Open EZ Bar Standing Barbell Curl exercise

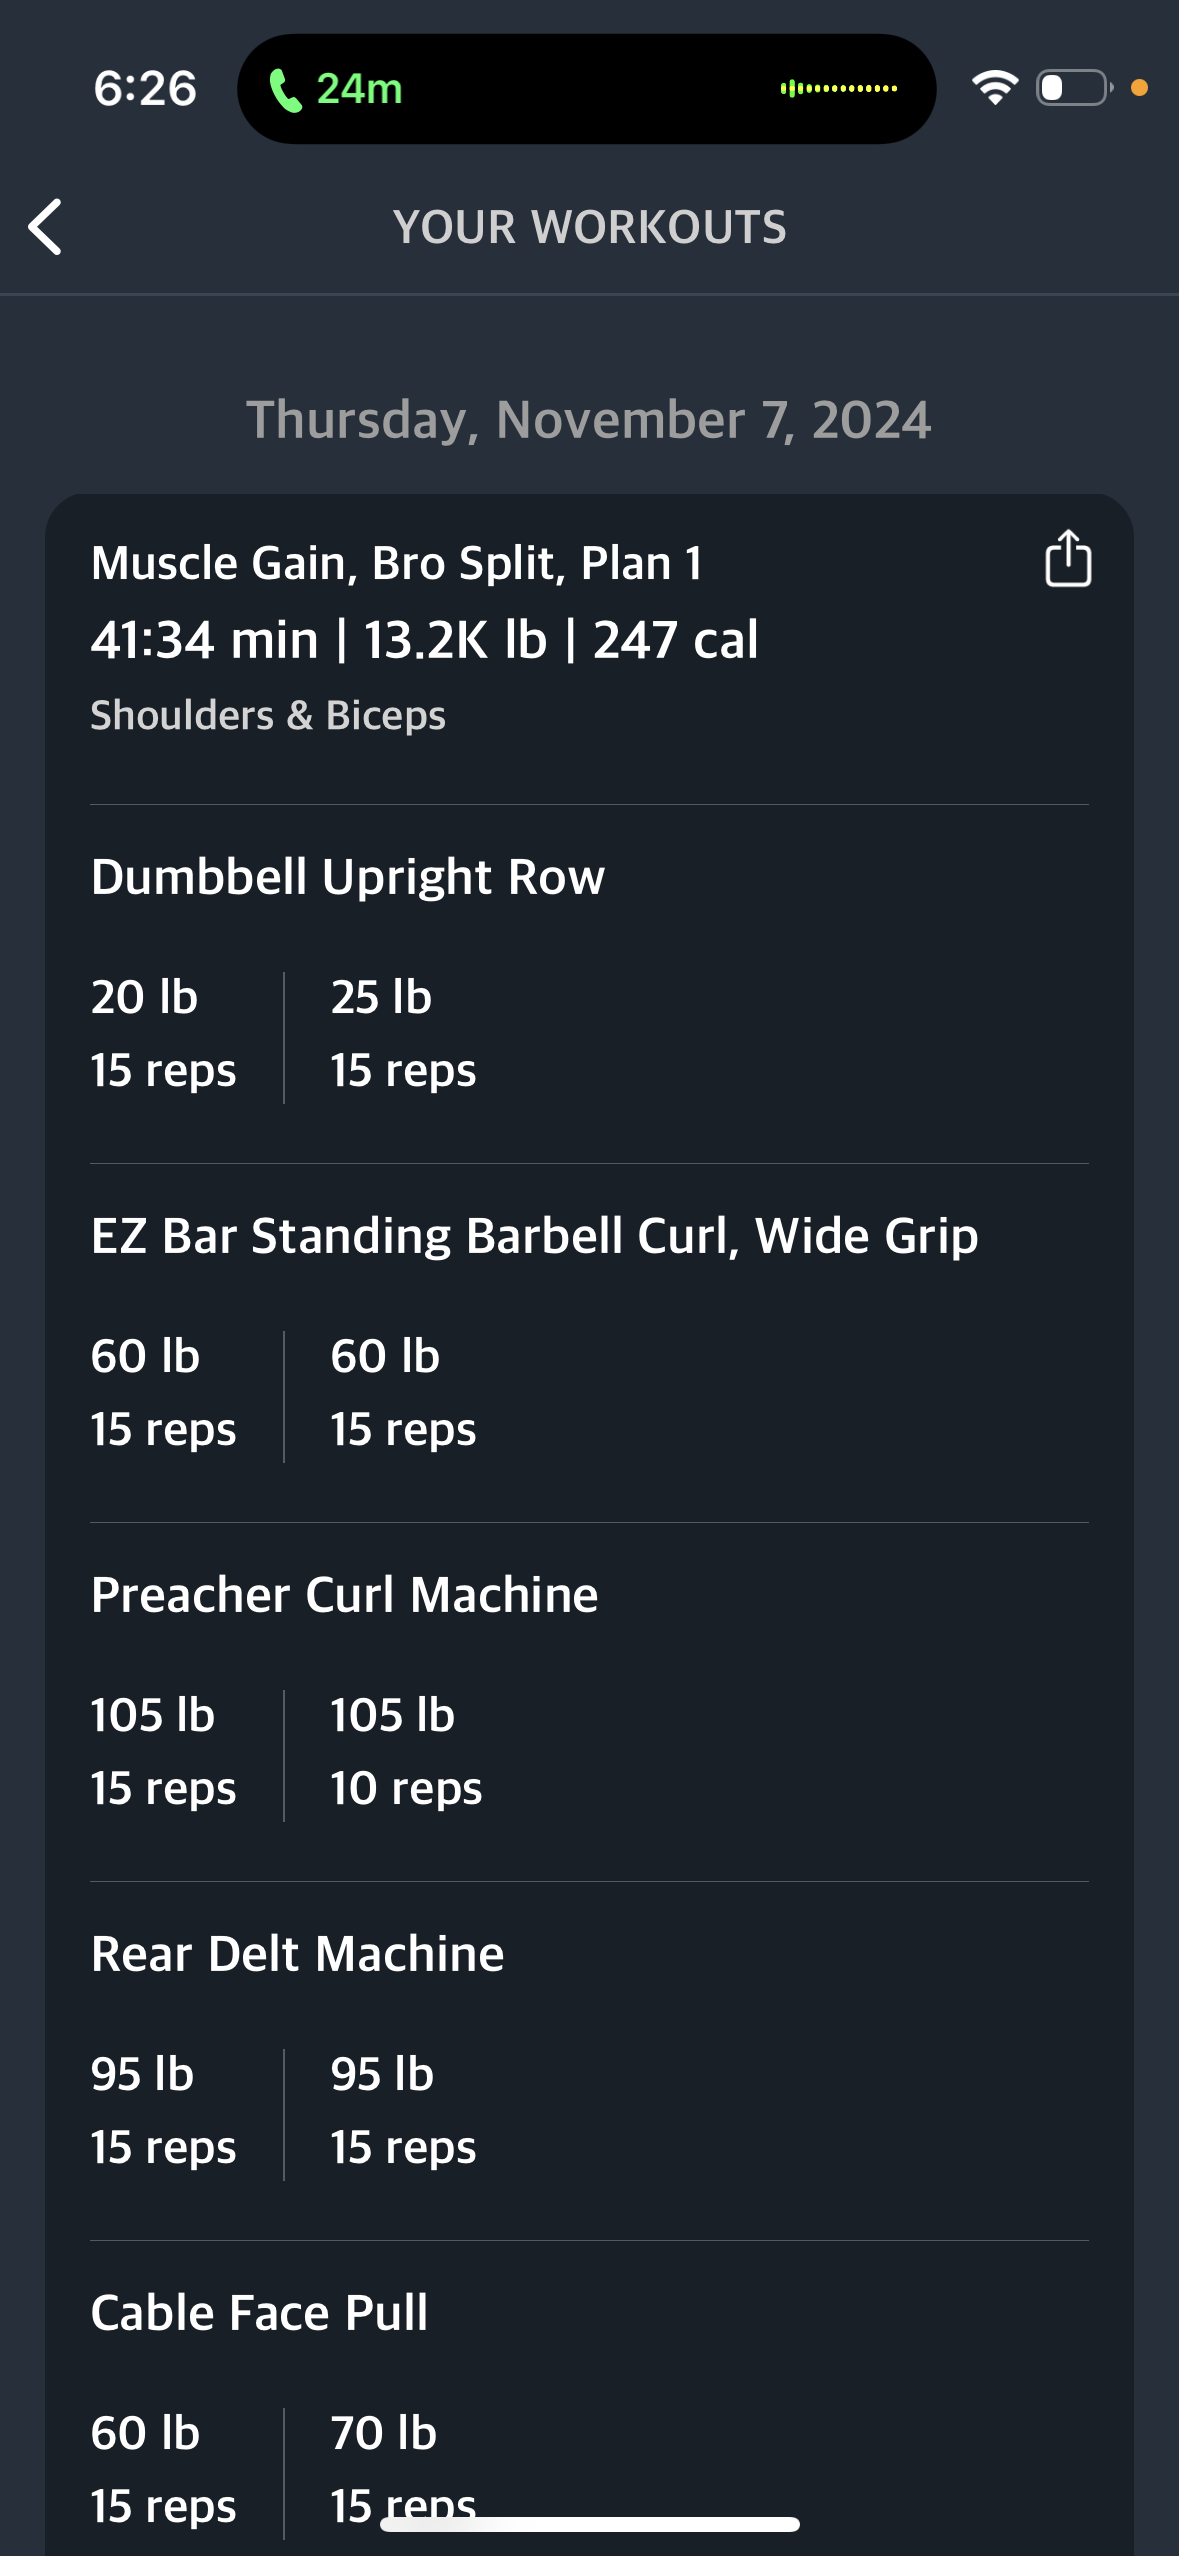click(534, 1236)
